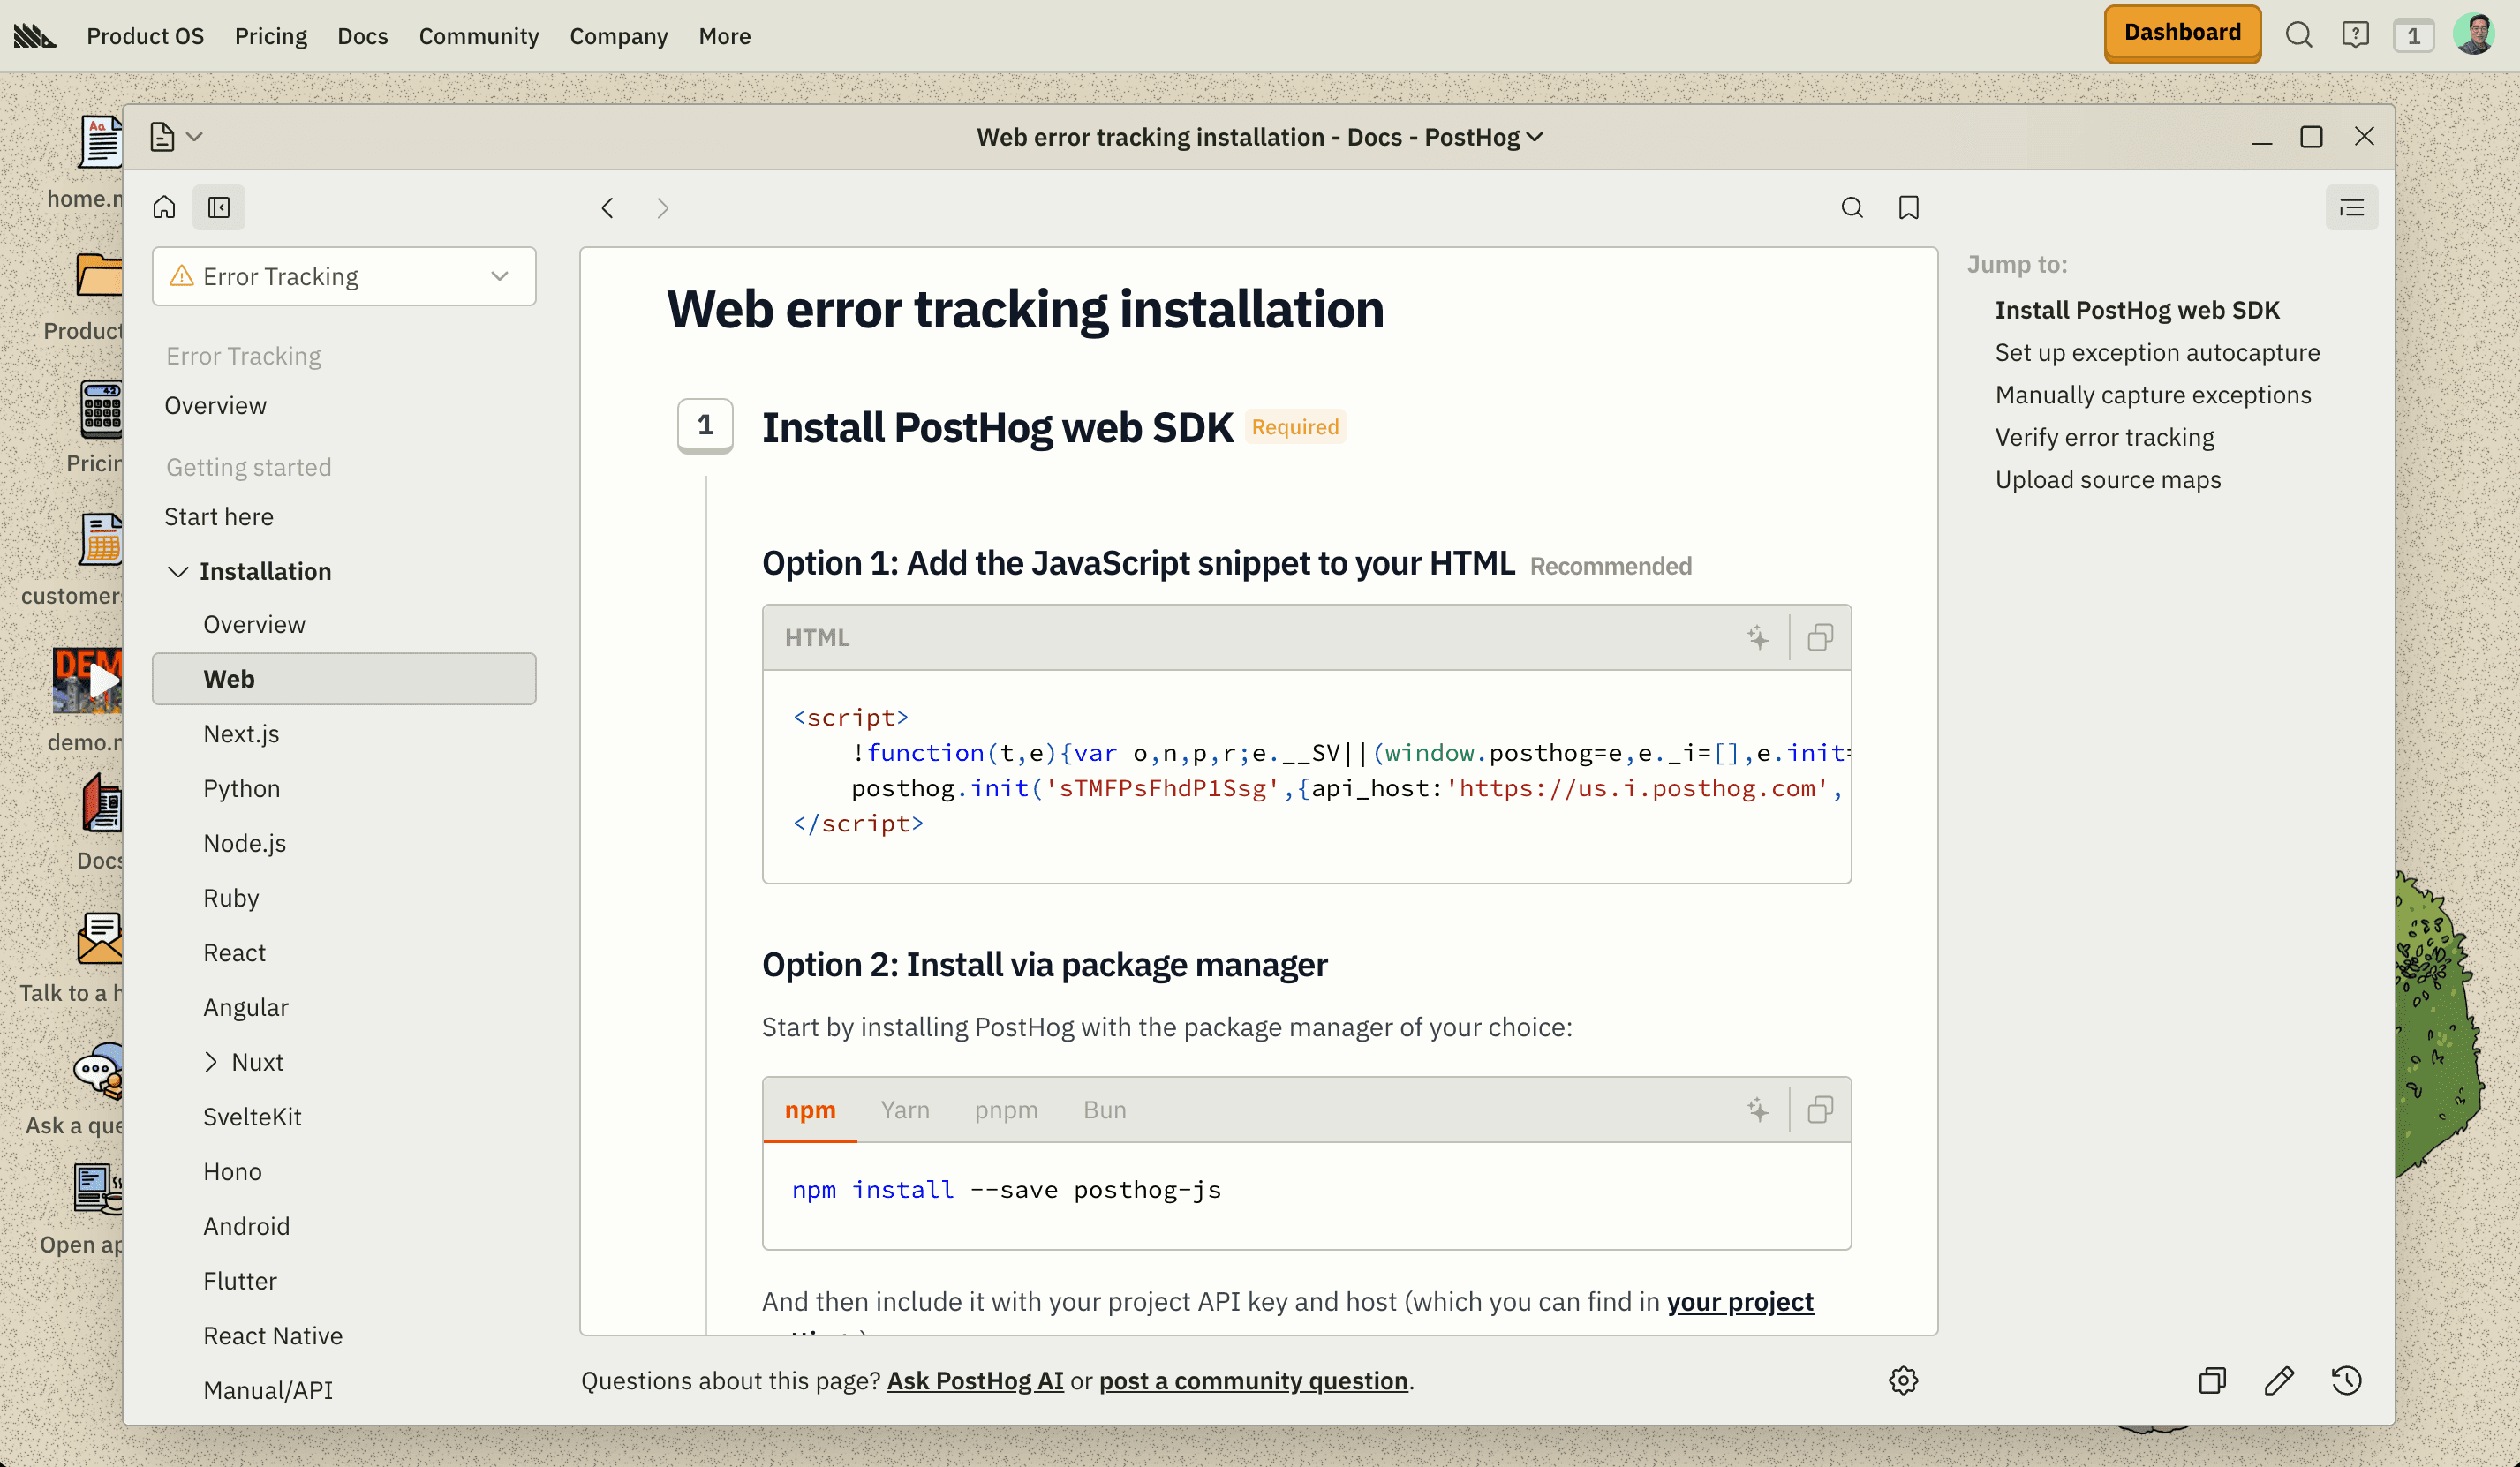Image resolution: width=2520 pixels, height=1467 pixels.
Task: Collapse the Installation section
Action: point(178,571)
